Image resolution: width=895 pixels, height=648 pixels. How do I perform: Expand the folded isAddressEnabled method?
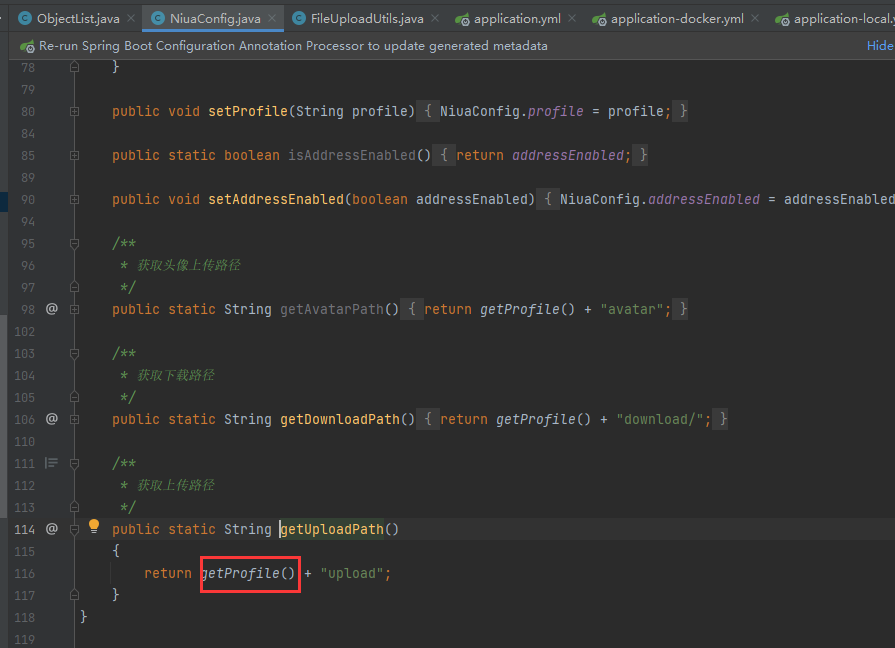(x=74, y=156)
